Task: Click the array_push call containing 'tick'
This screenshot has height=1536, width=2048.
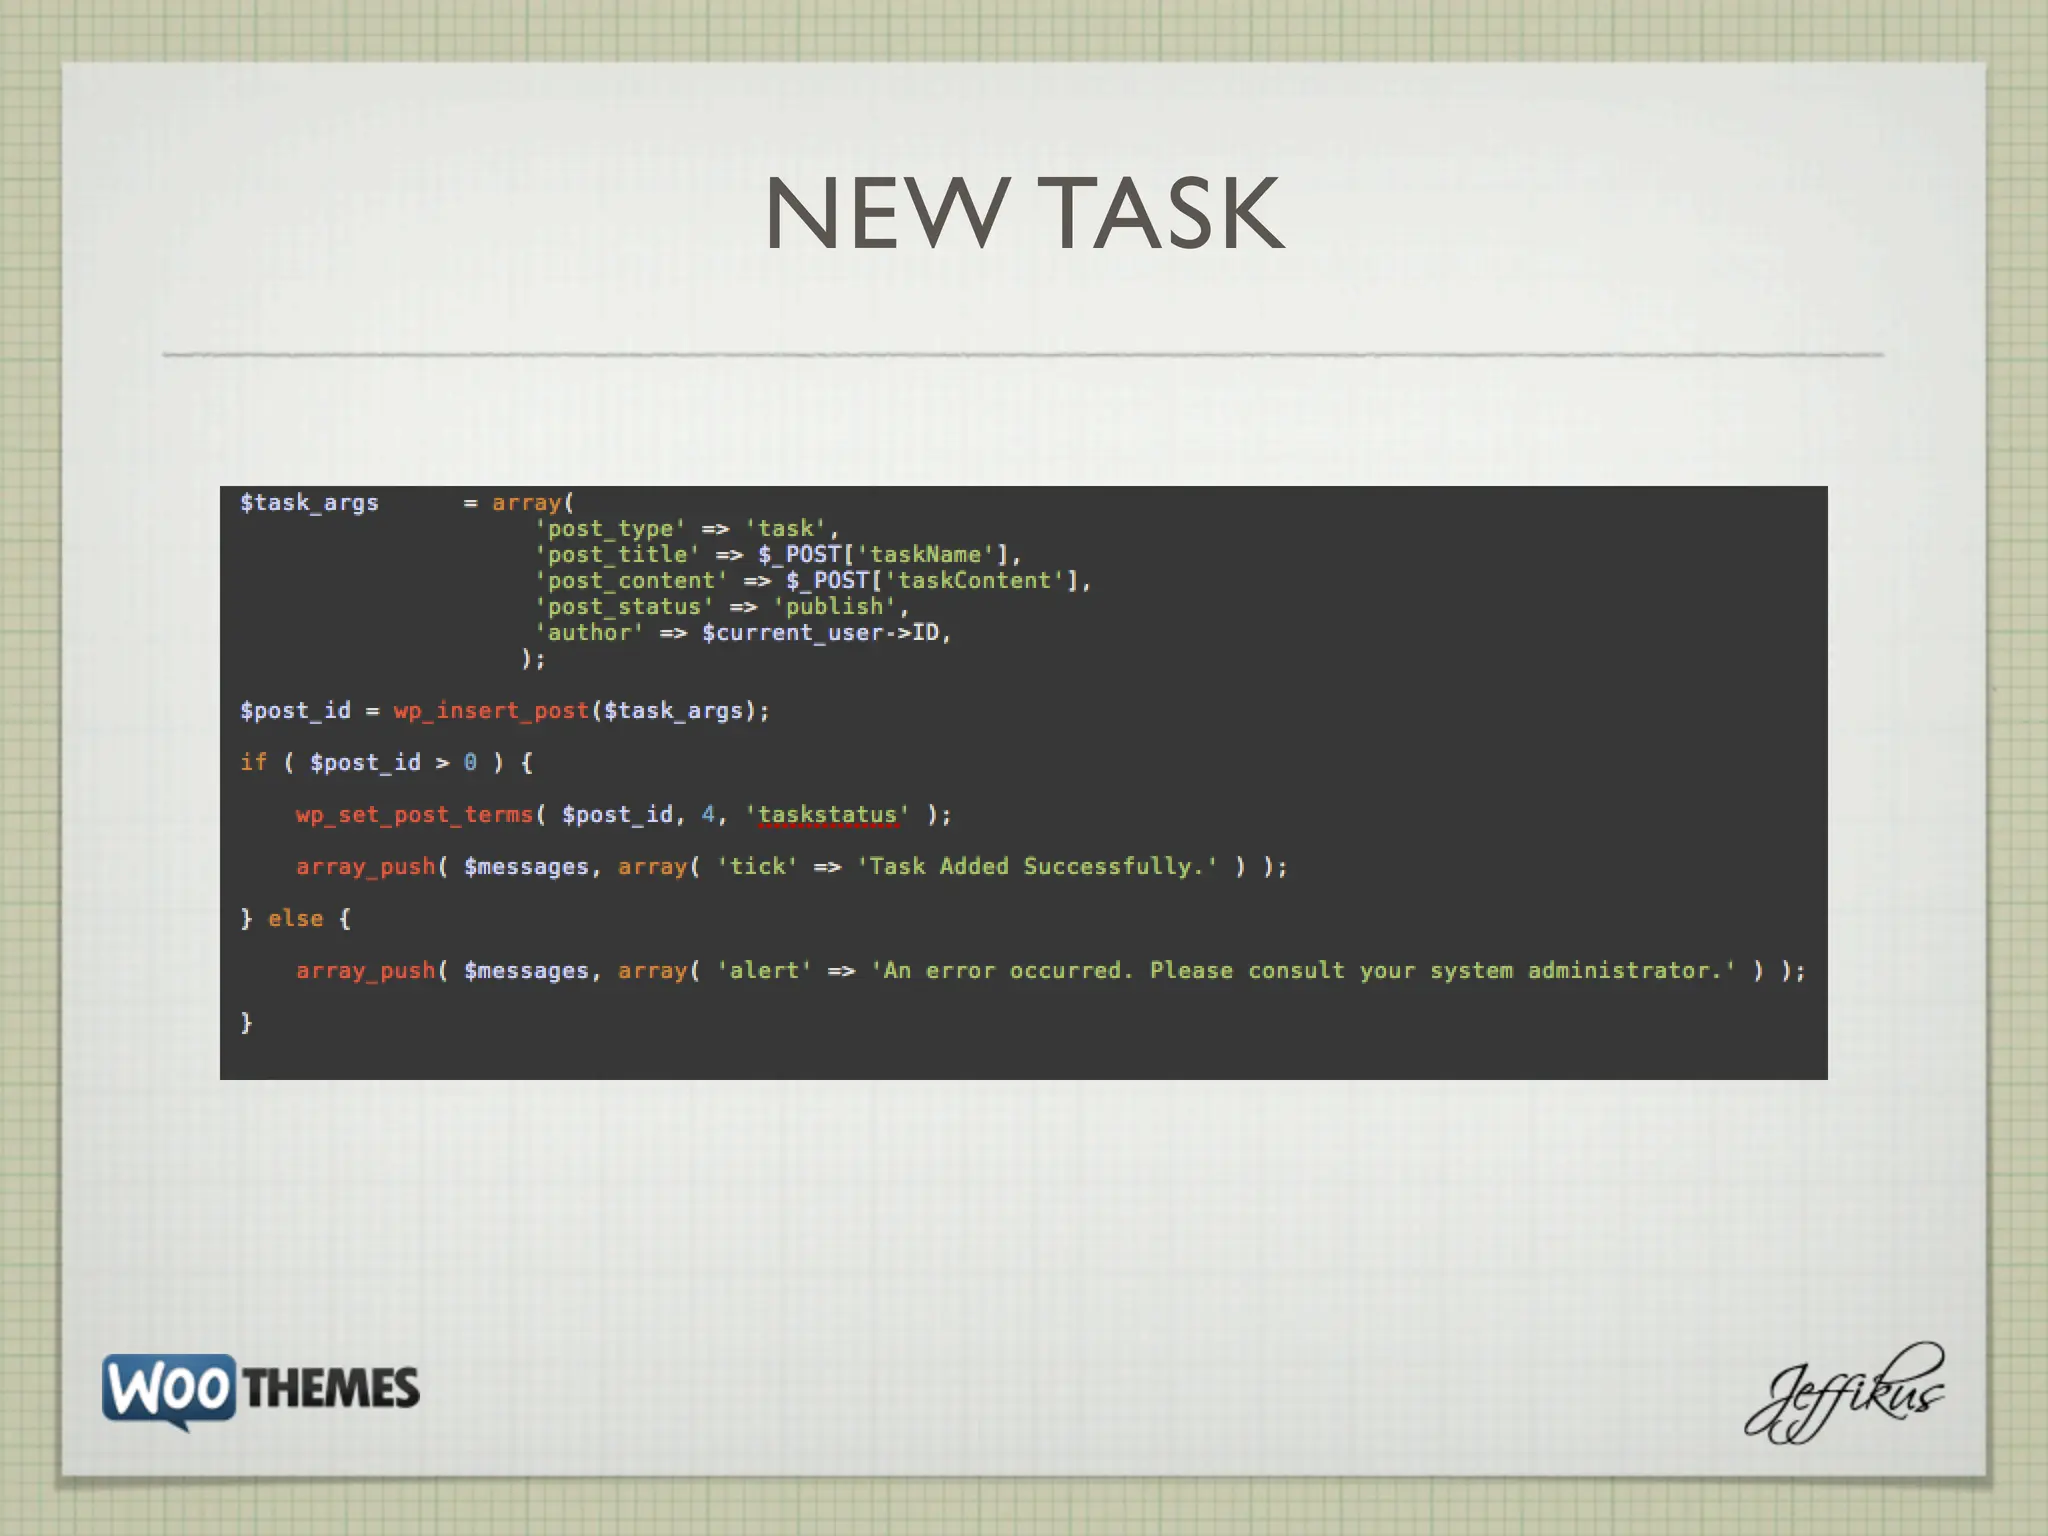Action: point(792,867)
